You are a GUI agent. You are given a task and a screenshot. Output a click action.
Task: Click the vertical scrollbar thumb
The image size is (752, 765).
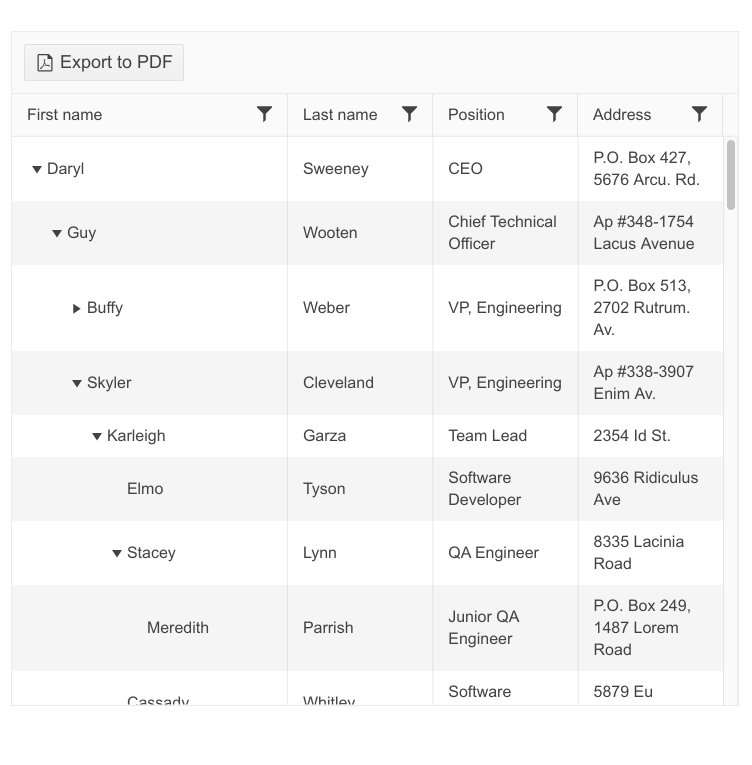click(x=731, y=175)
